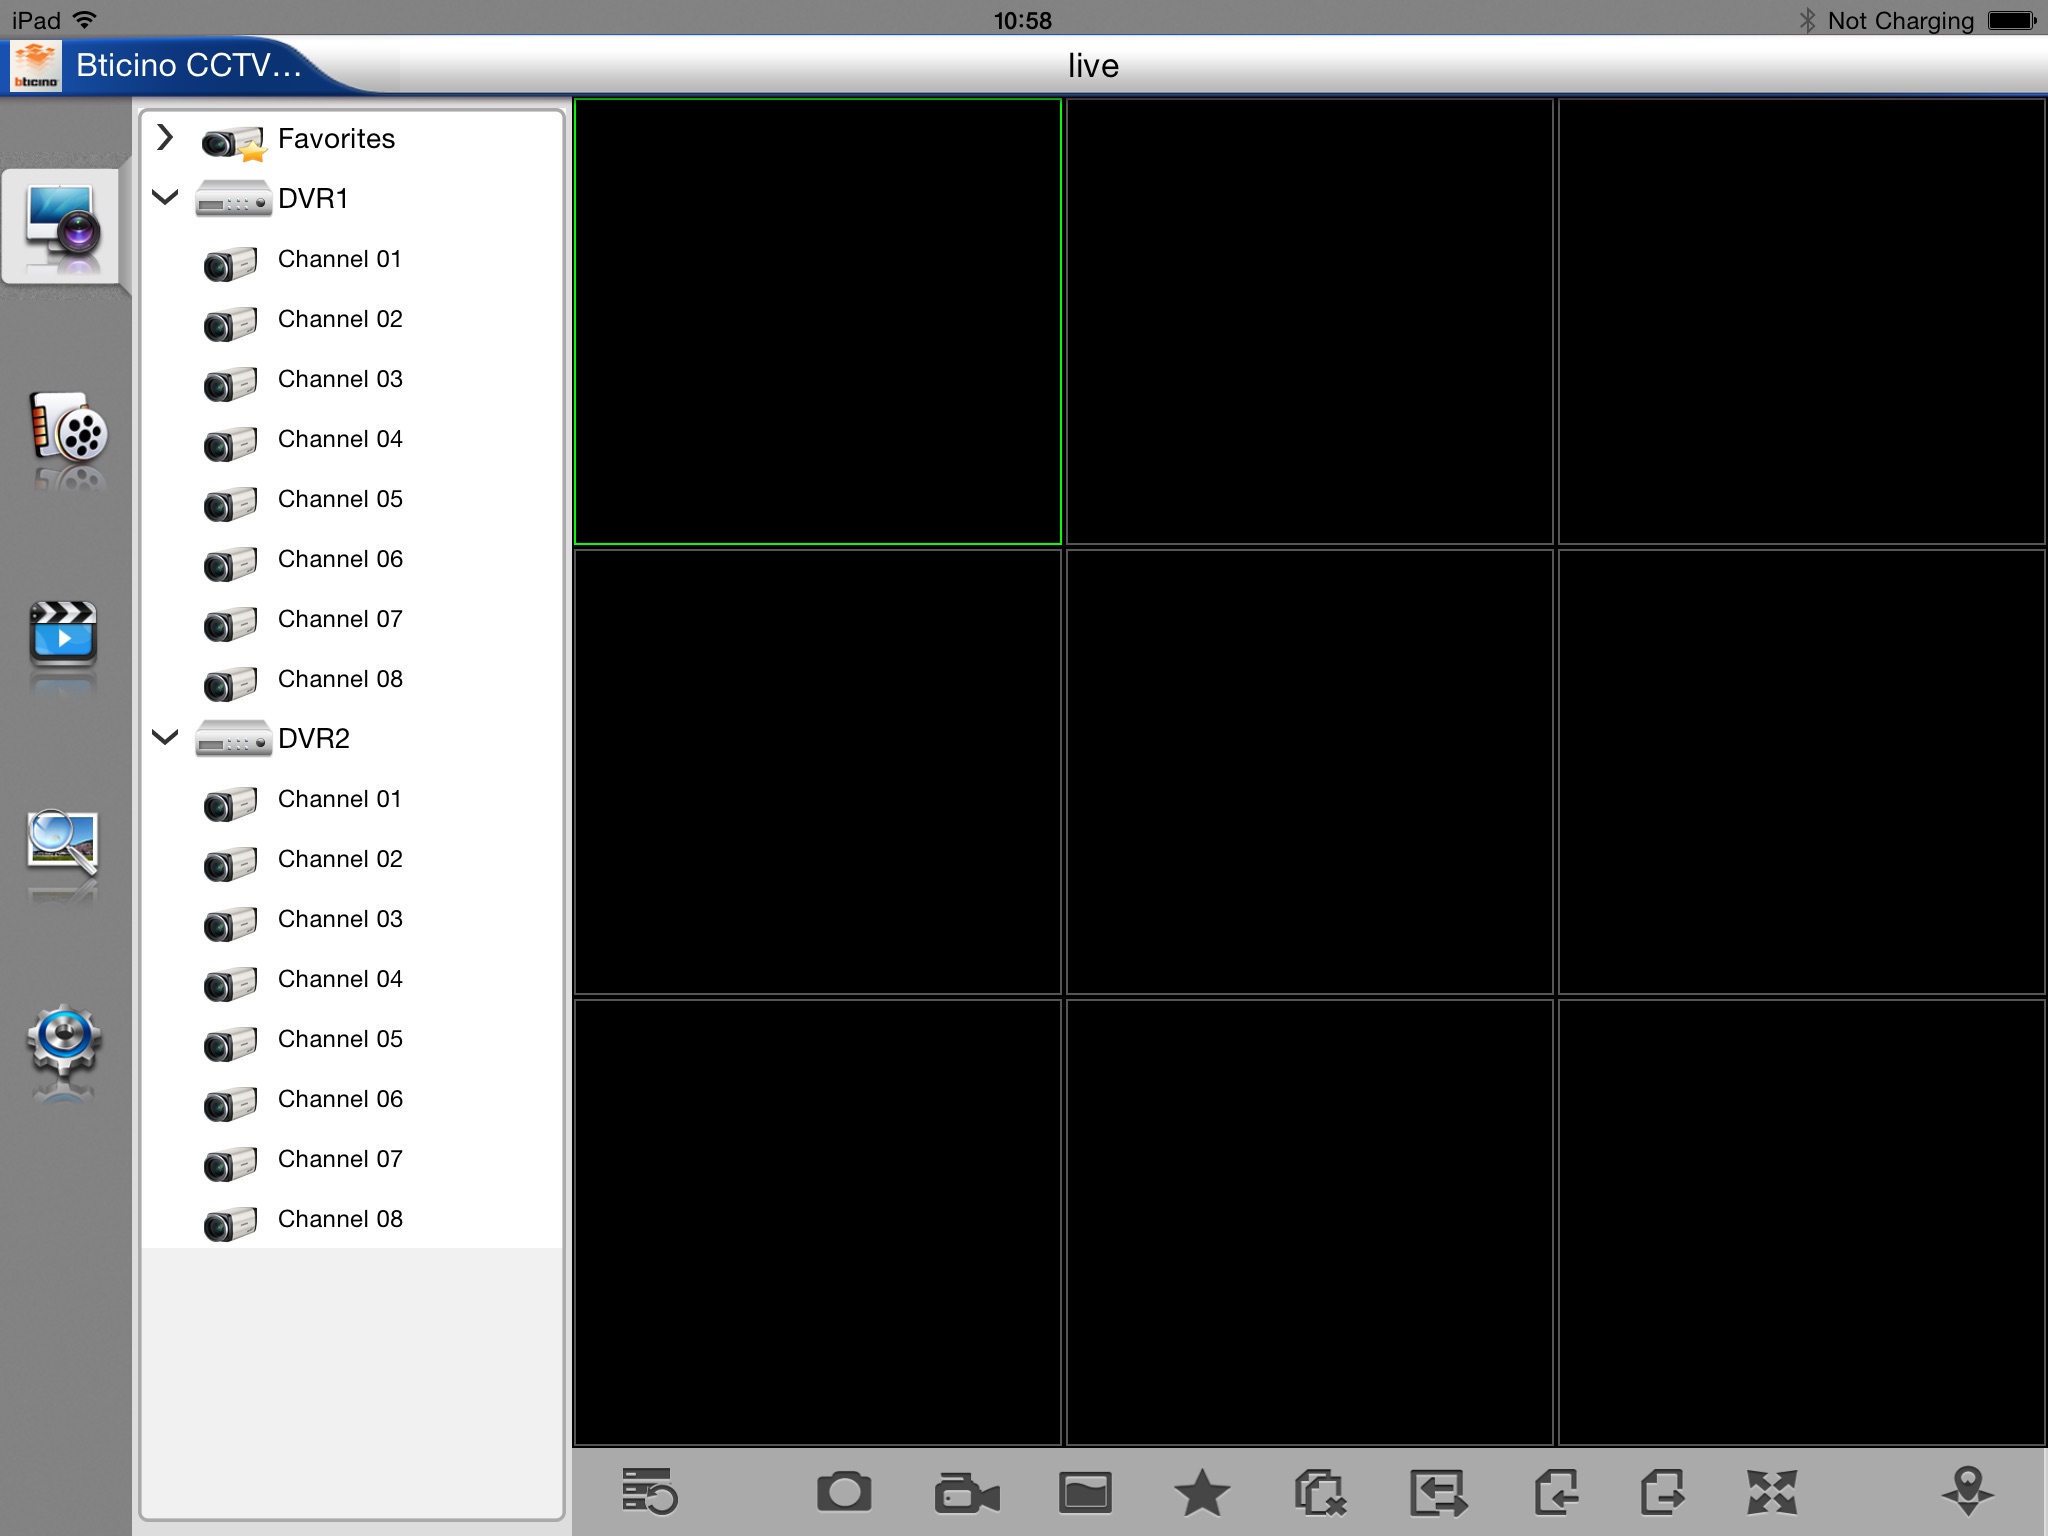Start recording with the camcorder icon
The image size is (2048, 1536).
pos(966,1493)
